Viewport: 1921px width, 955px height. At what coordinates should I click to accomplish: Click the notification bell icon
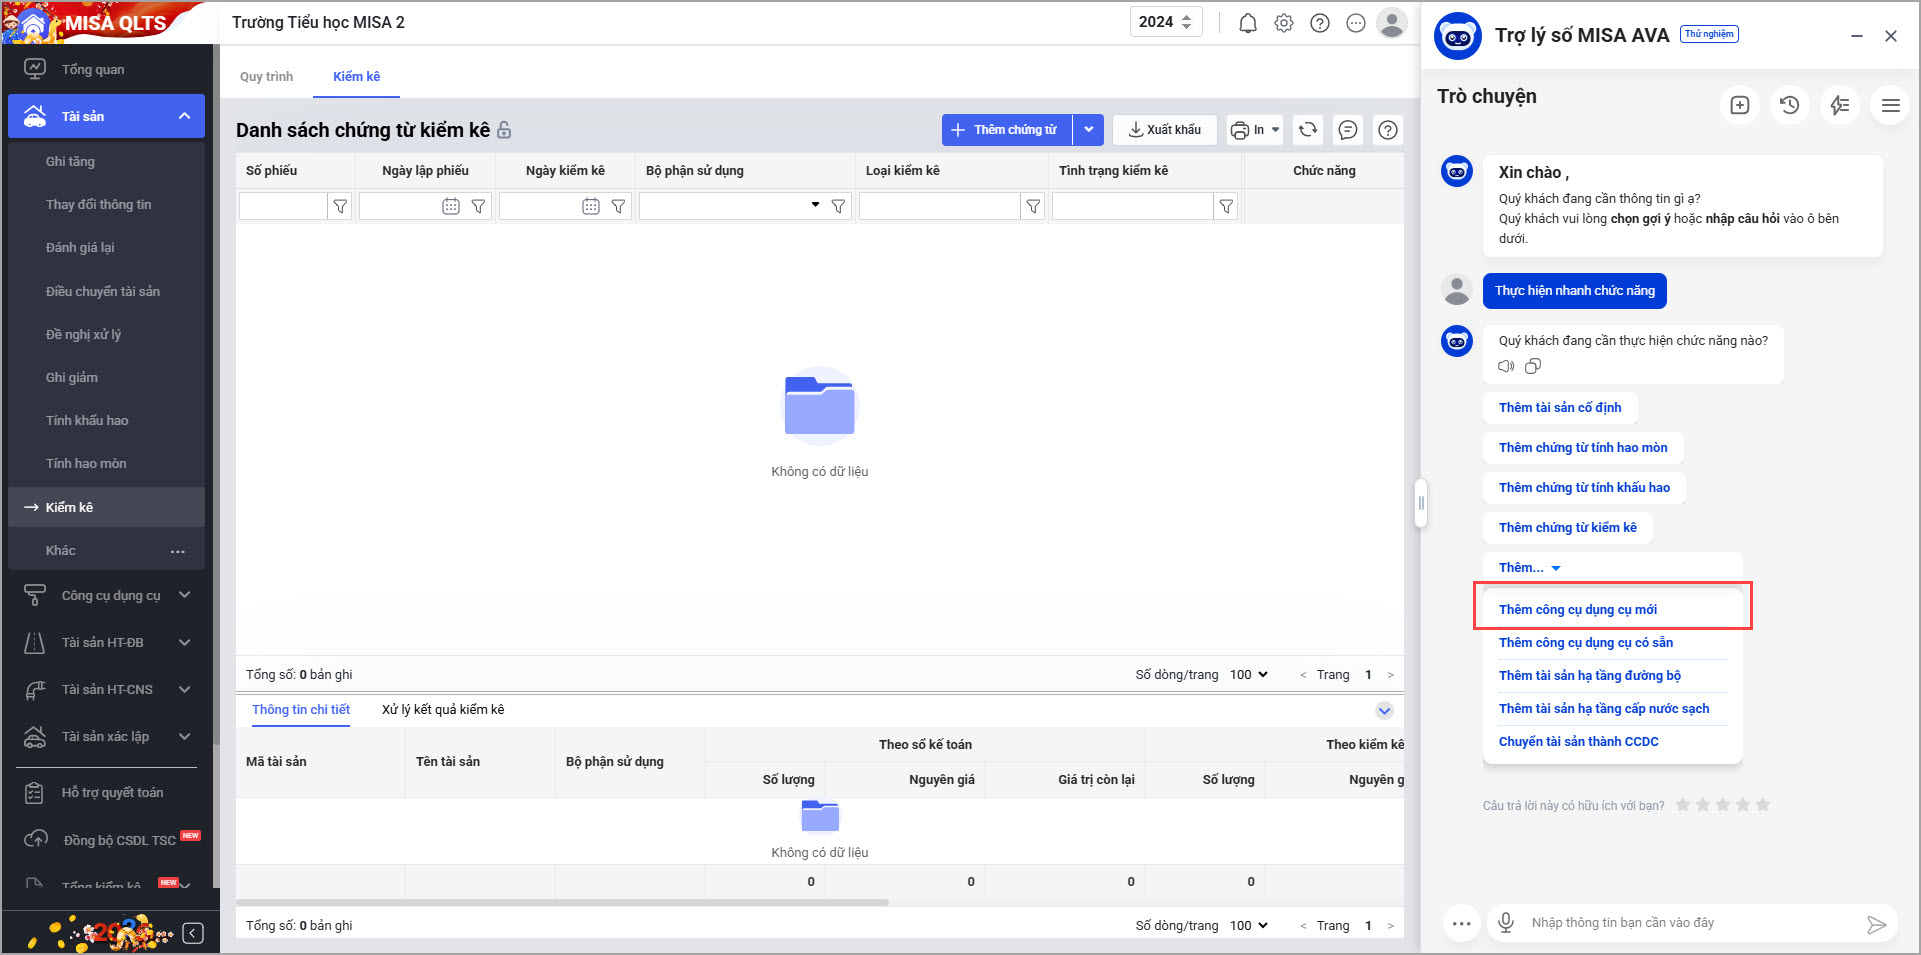[1247, 23]
